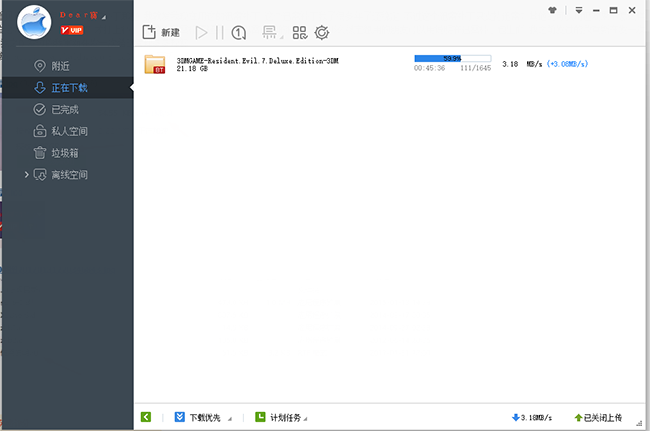Image resolution: width=650 pixels, height=431 pixels.
Task: Expand the 离线空间 offline space tree
Action: [27, 175]
